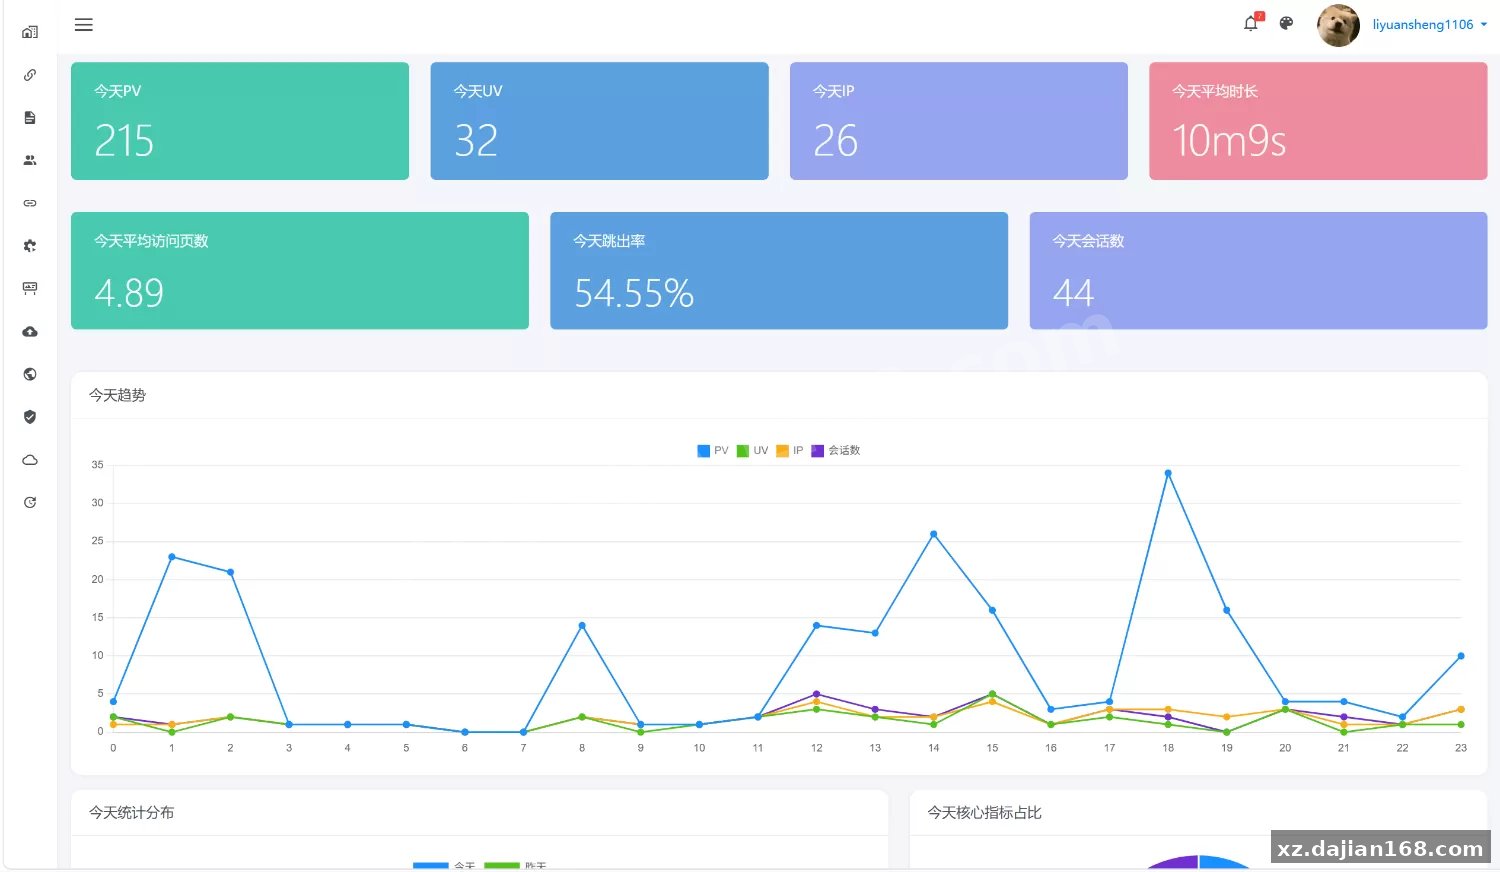This screenshot has height=872, width=1500.
Task: Click the 今天核心指标占比 panel heading
Action: [x=984, y=813]
